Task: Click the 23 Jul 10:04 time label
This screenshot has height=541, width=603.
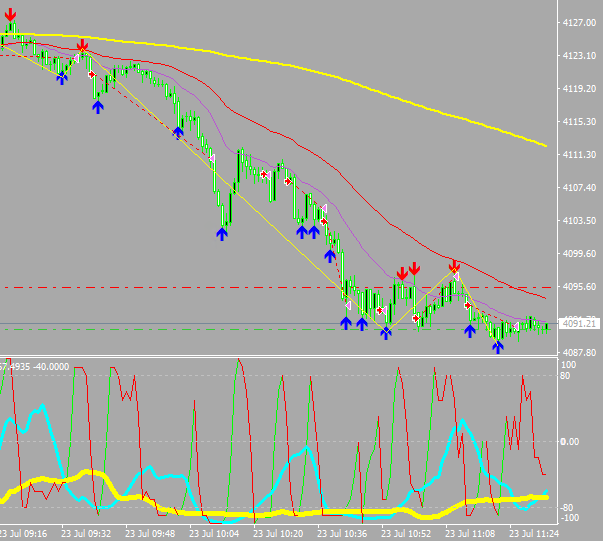Action: point(214,534)
